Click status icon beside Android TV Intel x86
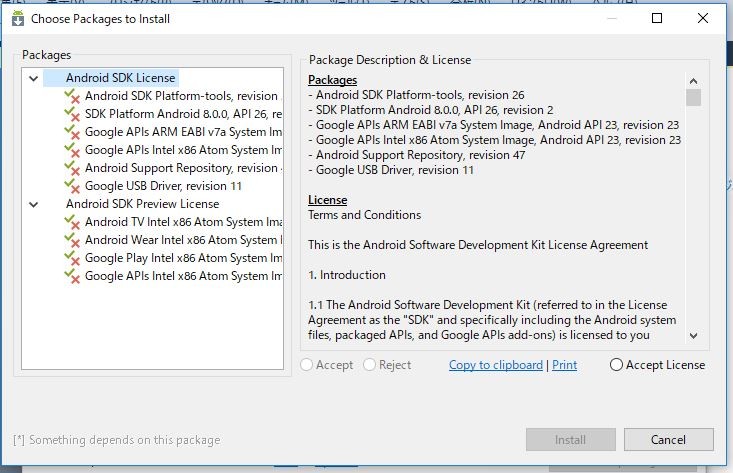 coord(72,222)
